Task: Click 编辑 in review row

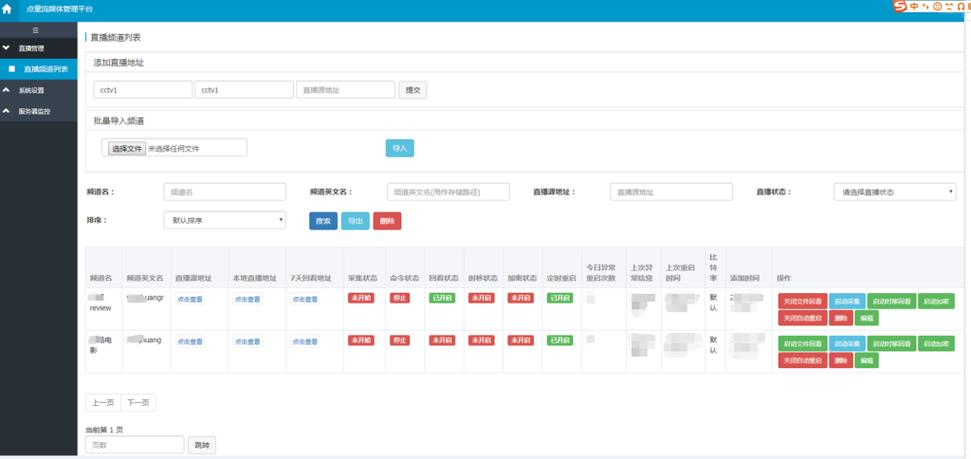Action: [x=866, y=318]
